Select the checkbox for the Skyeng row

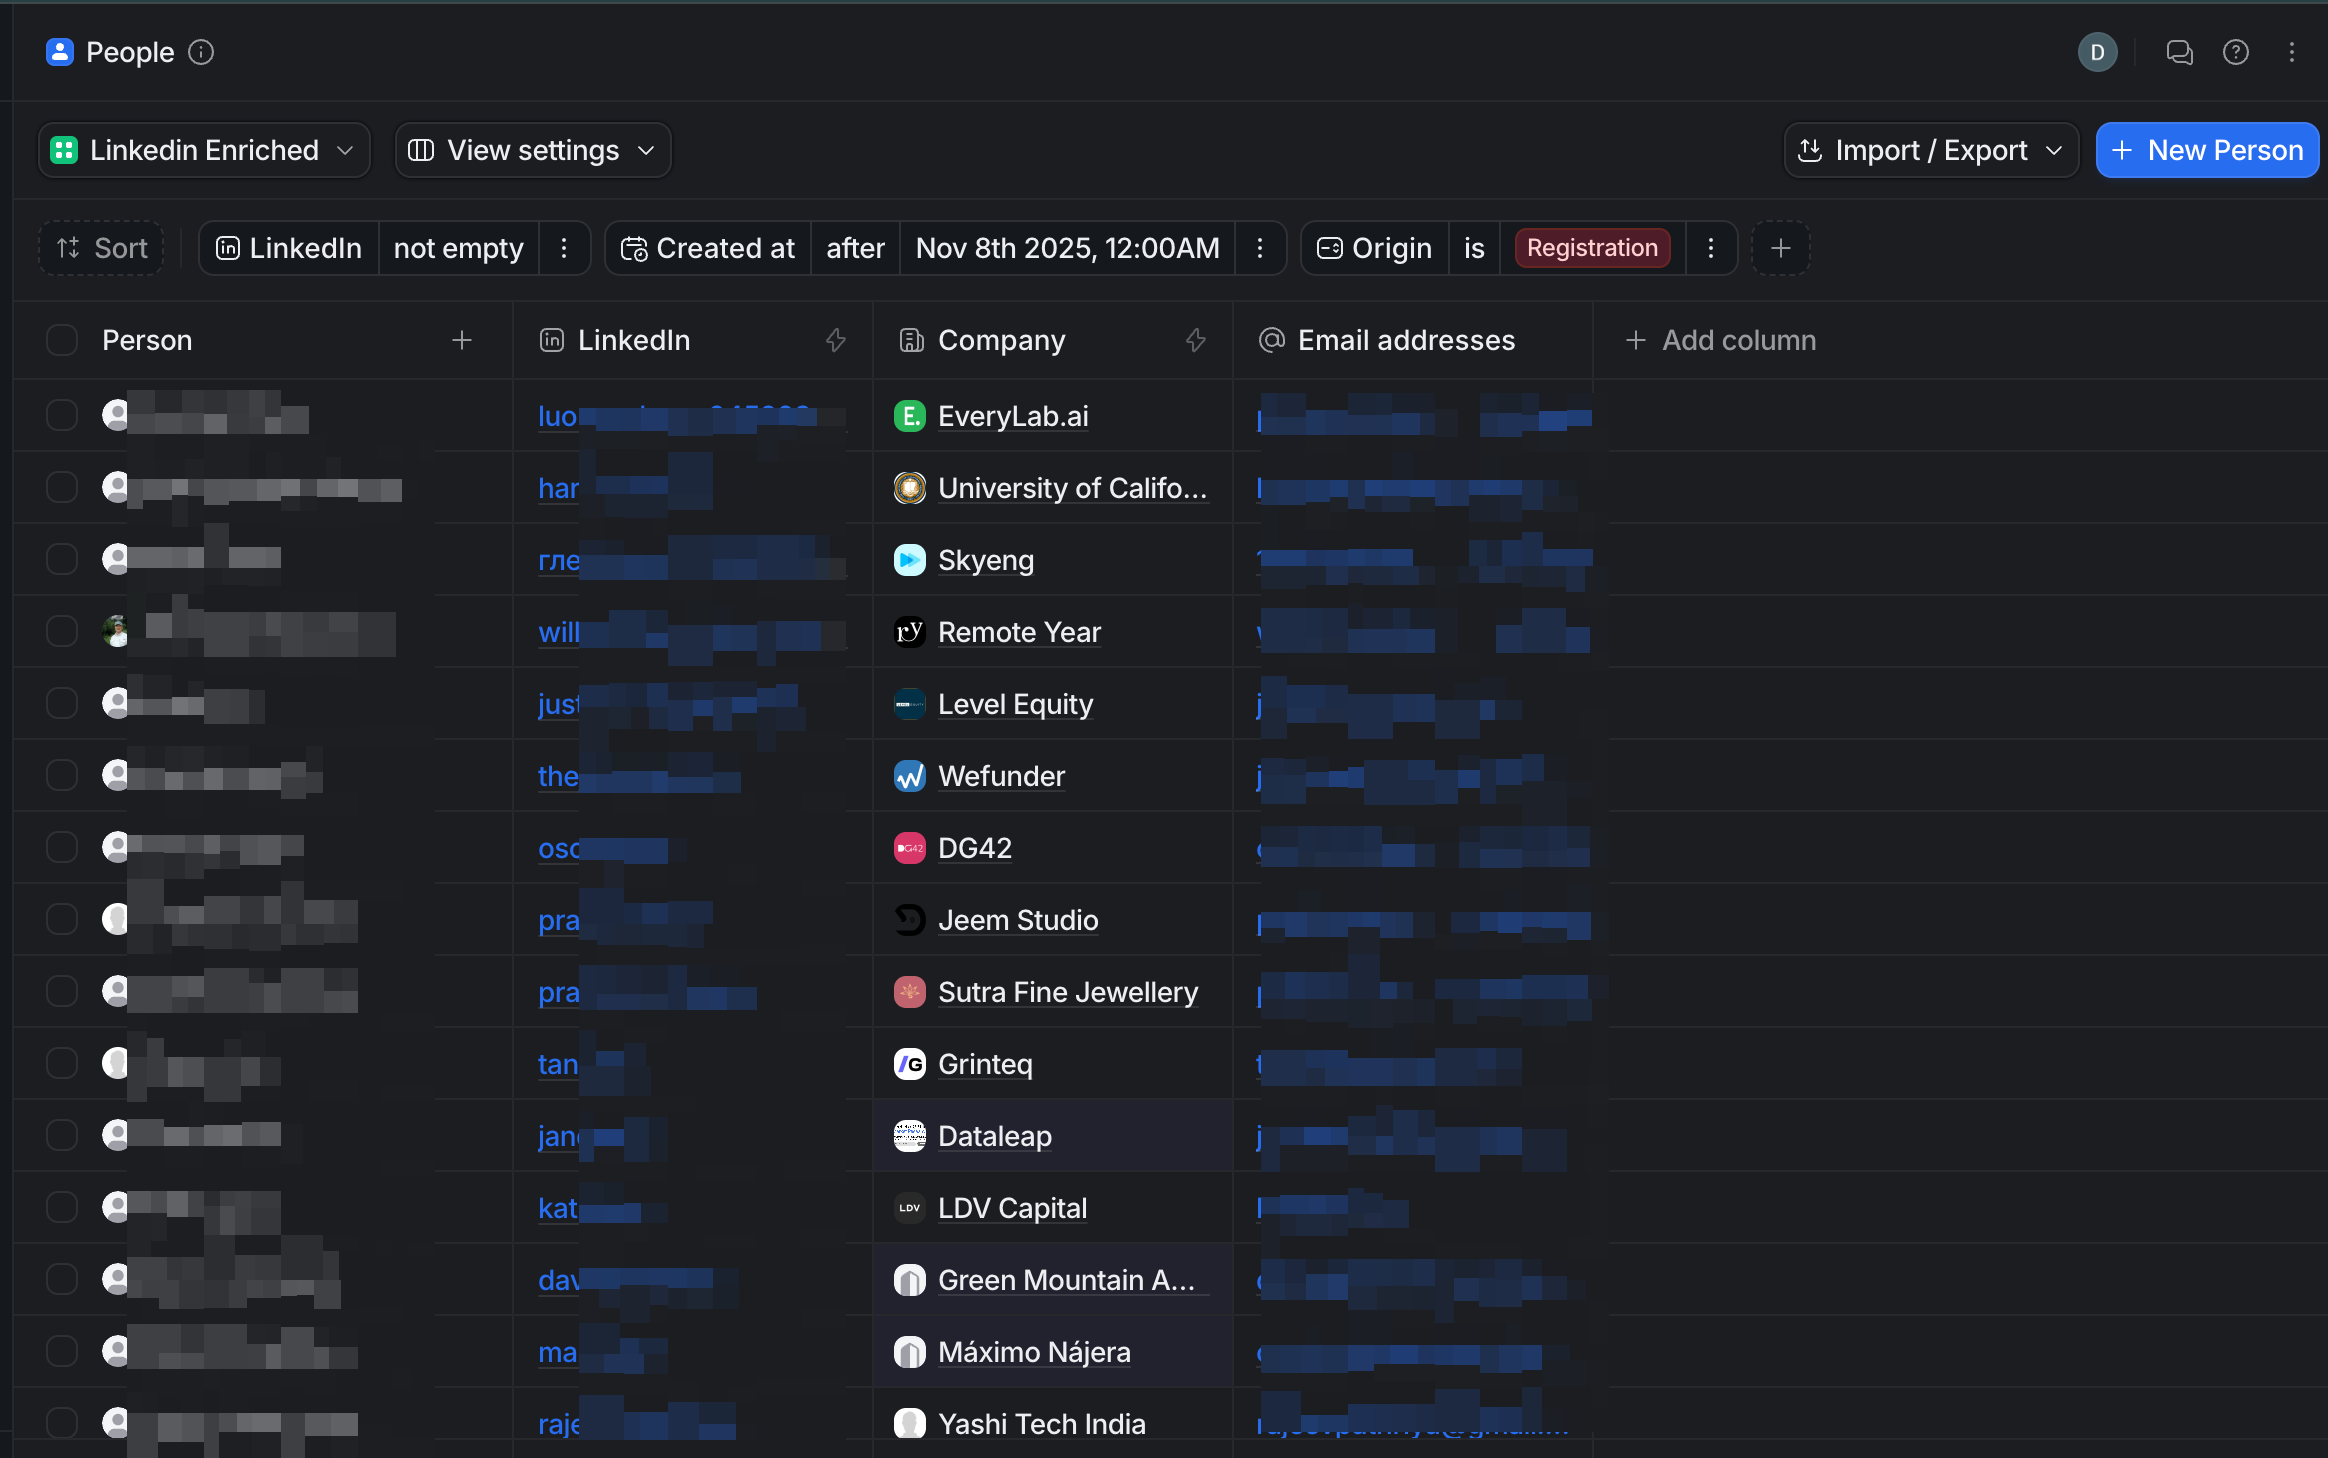(x=62, y=559)
